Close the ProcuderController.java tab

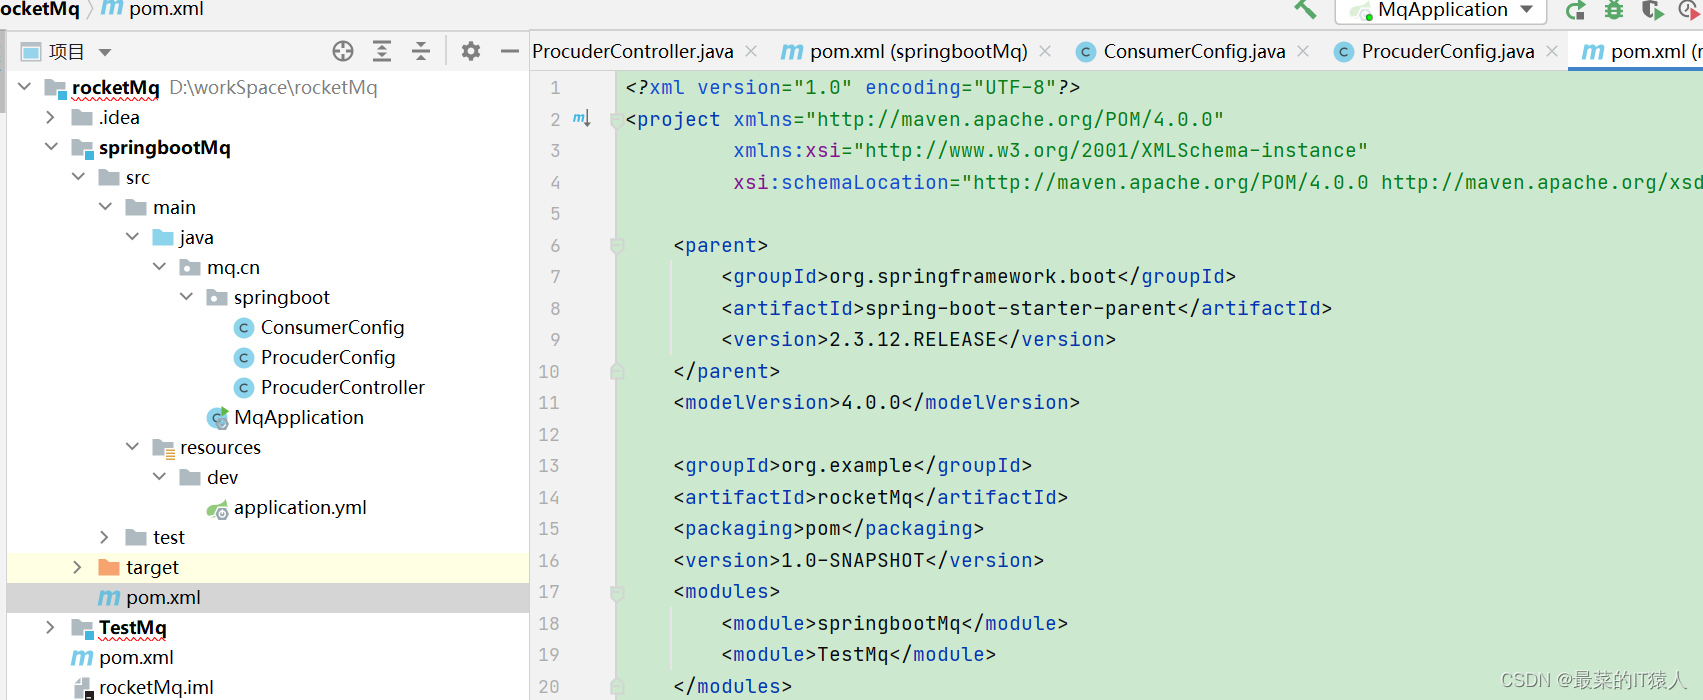751,51
